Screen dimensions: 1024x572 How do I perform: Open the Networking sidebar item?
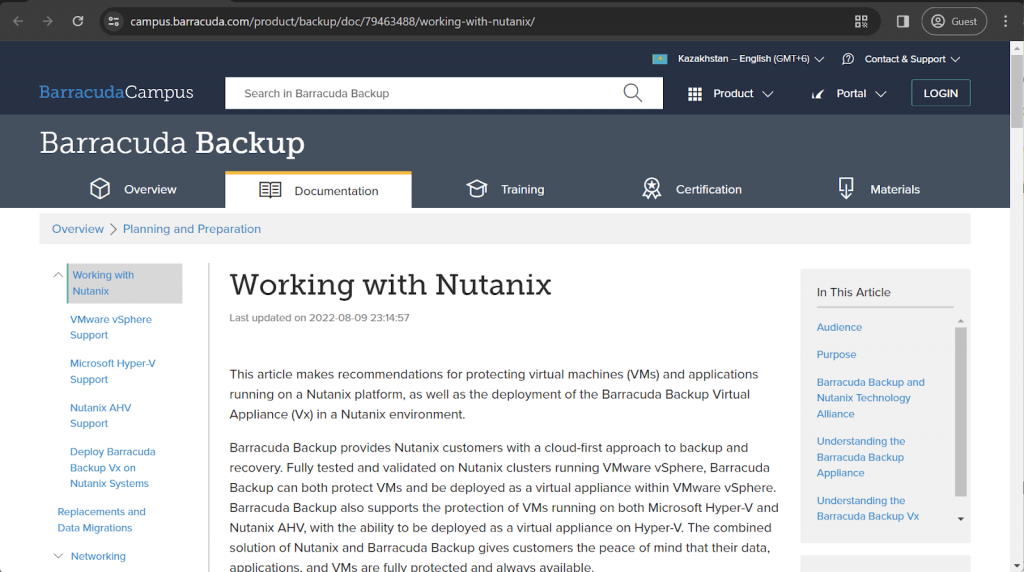click(98, 556)
